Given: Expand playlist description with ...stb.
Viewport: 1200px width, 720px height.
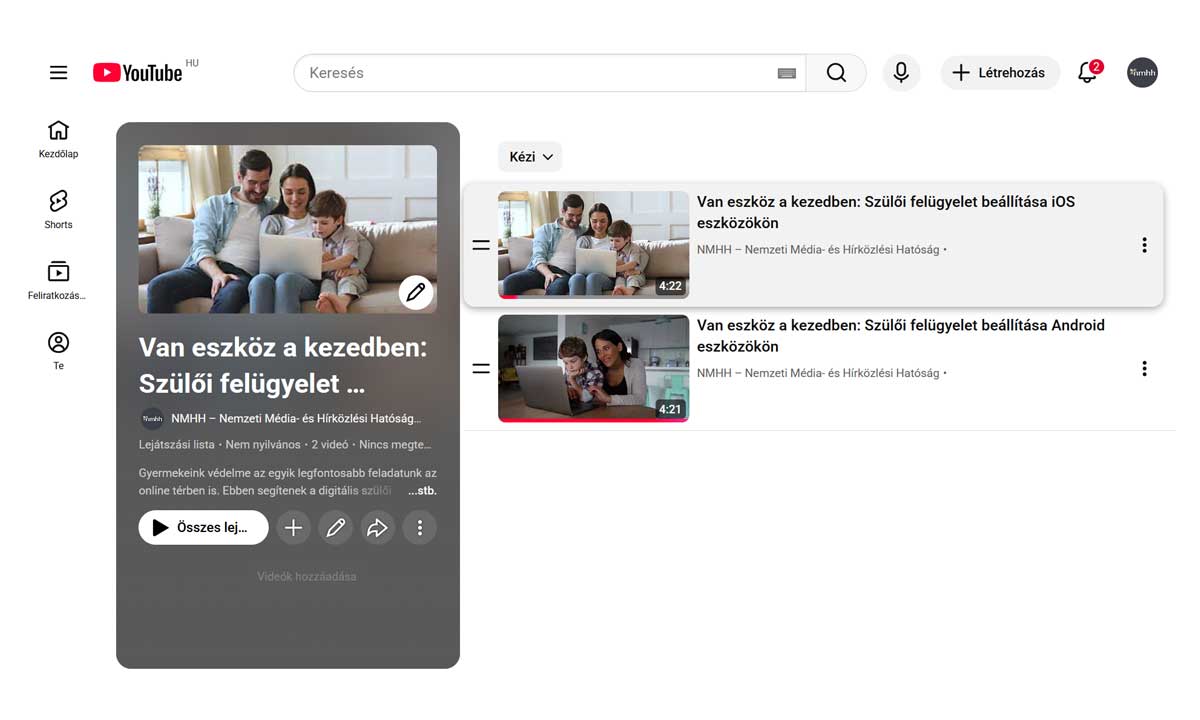Looking at the screenshot, I should [422, 491].
